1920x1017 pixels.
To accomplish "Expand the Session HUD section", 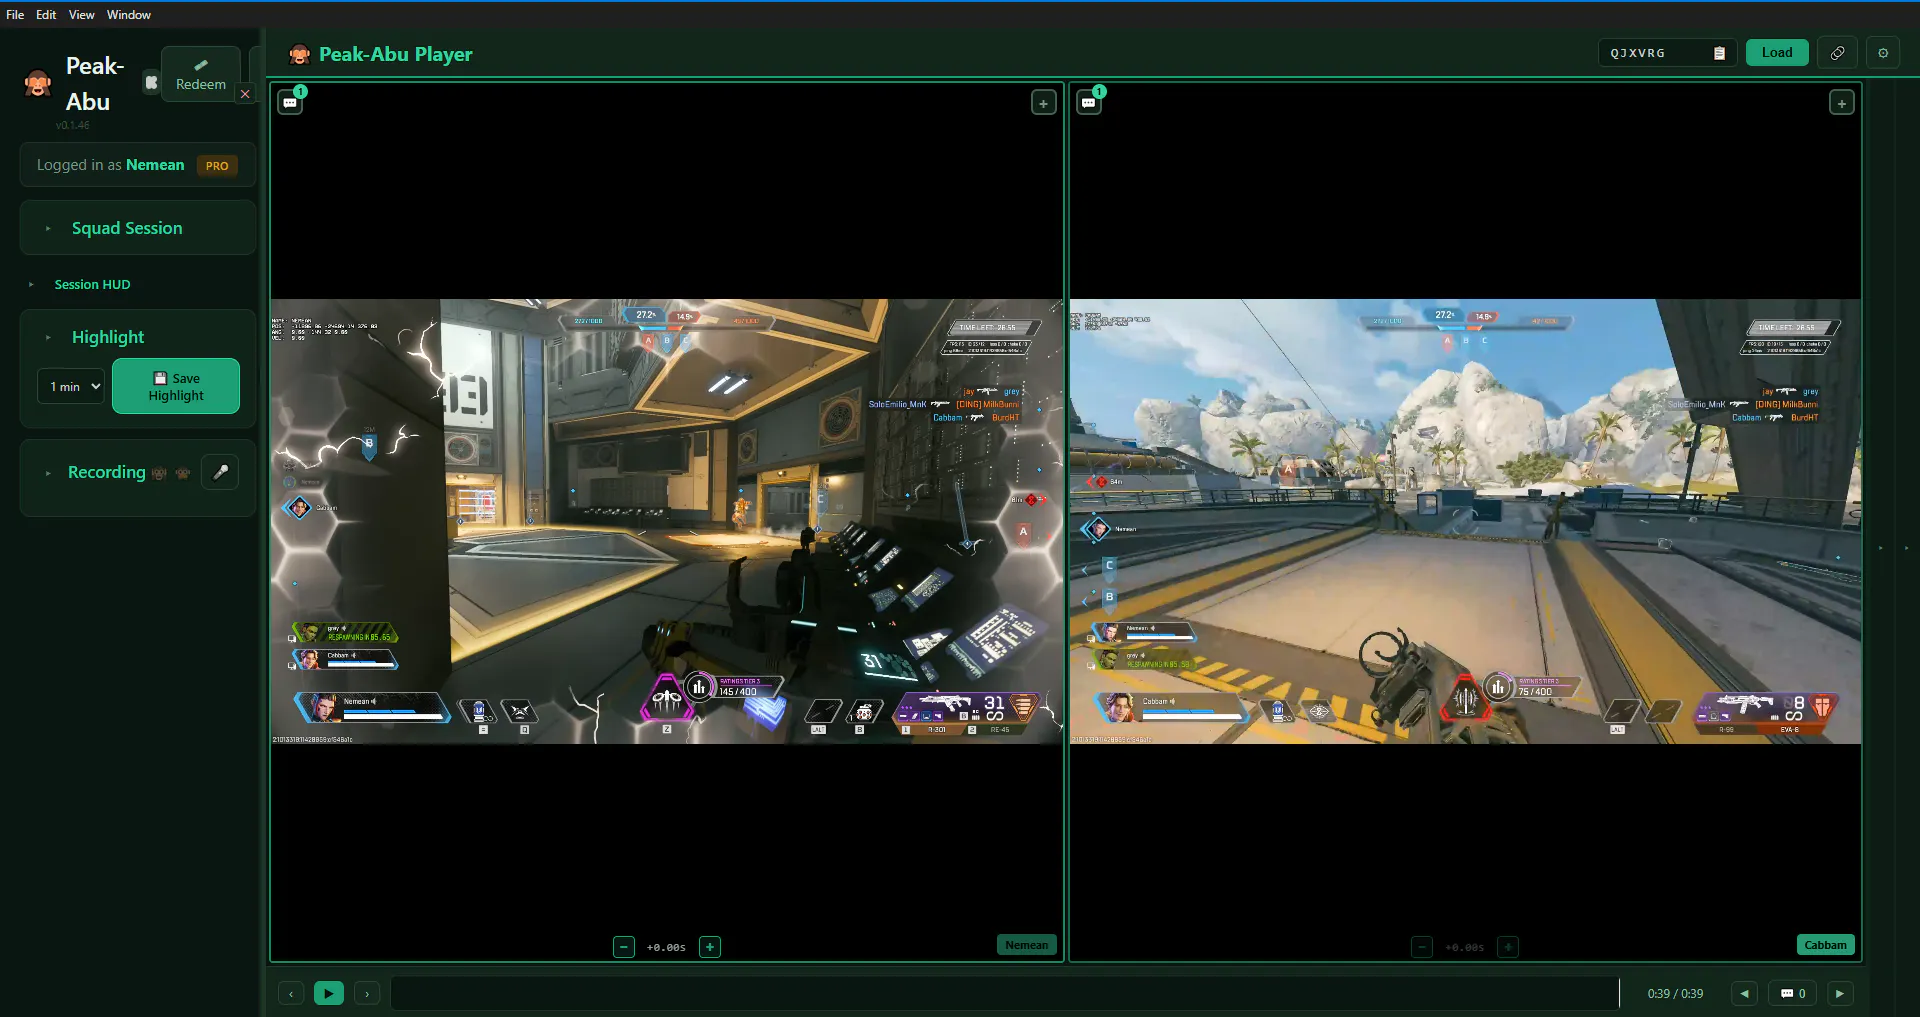I will coord(92,285).
